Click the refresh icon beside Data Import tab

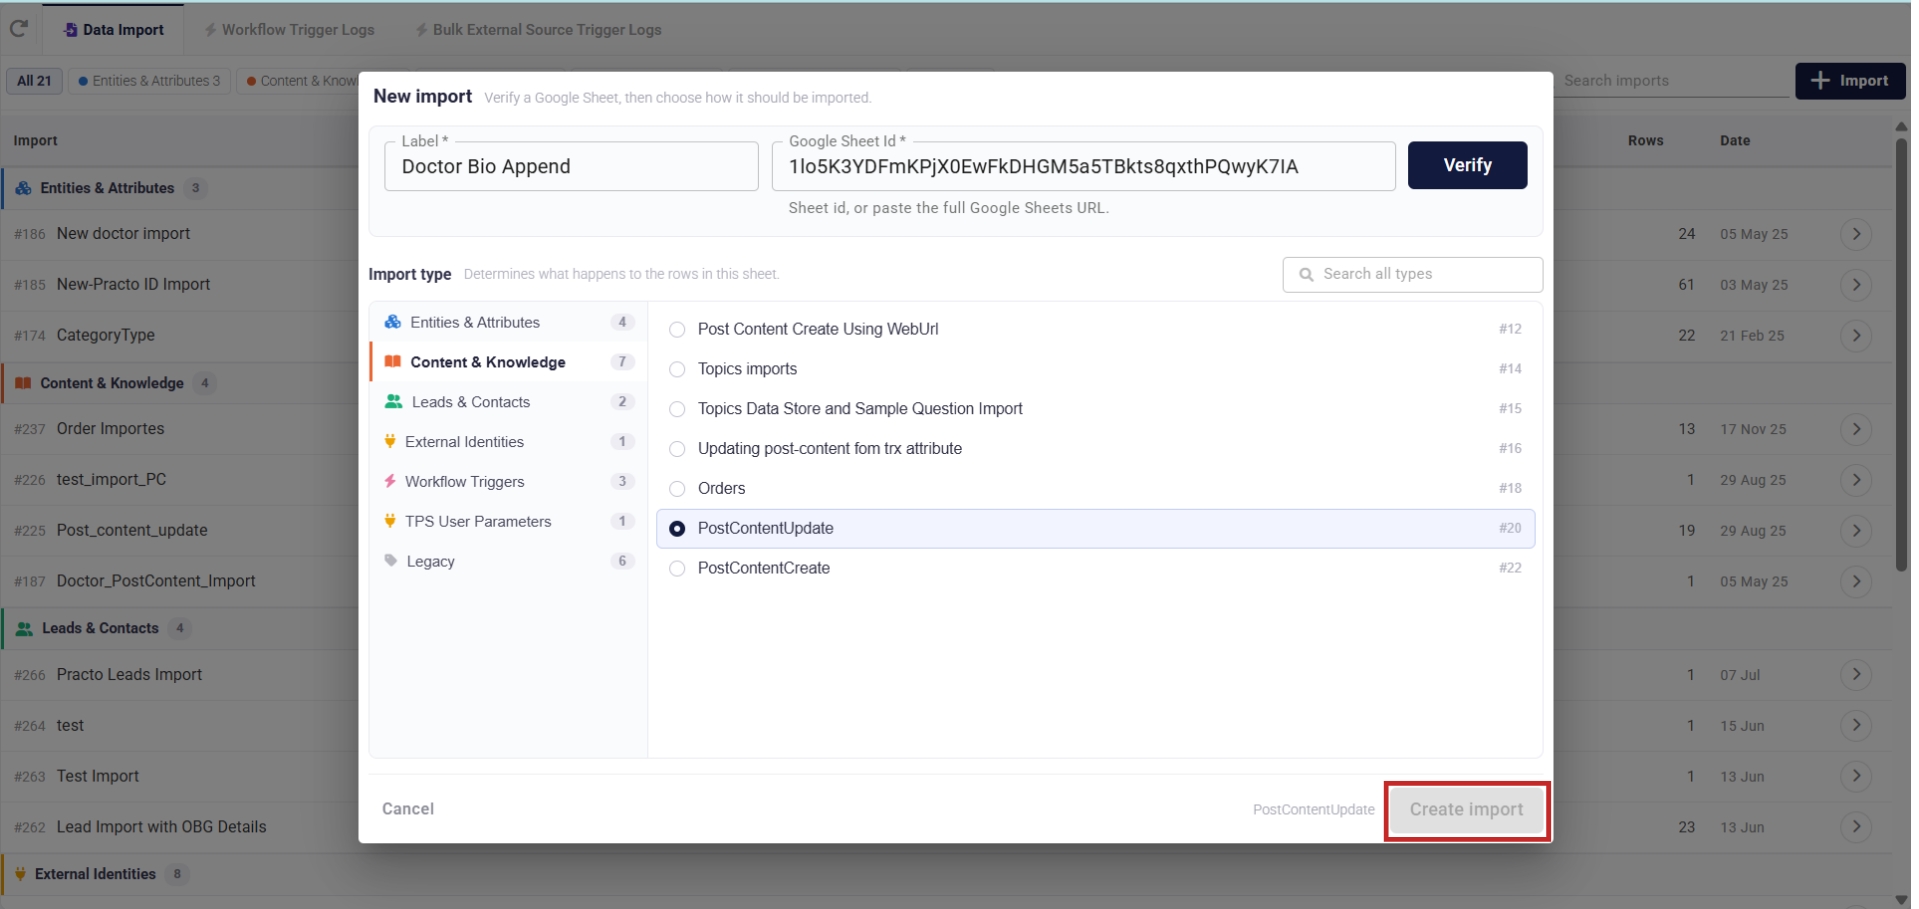[18, 28]
